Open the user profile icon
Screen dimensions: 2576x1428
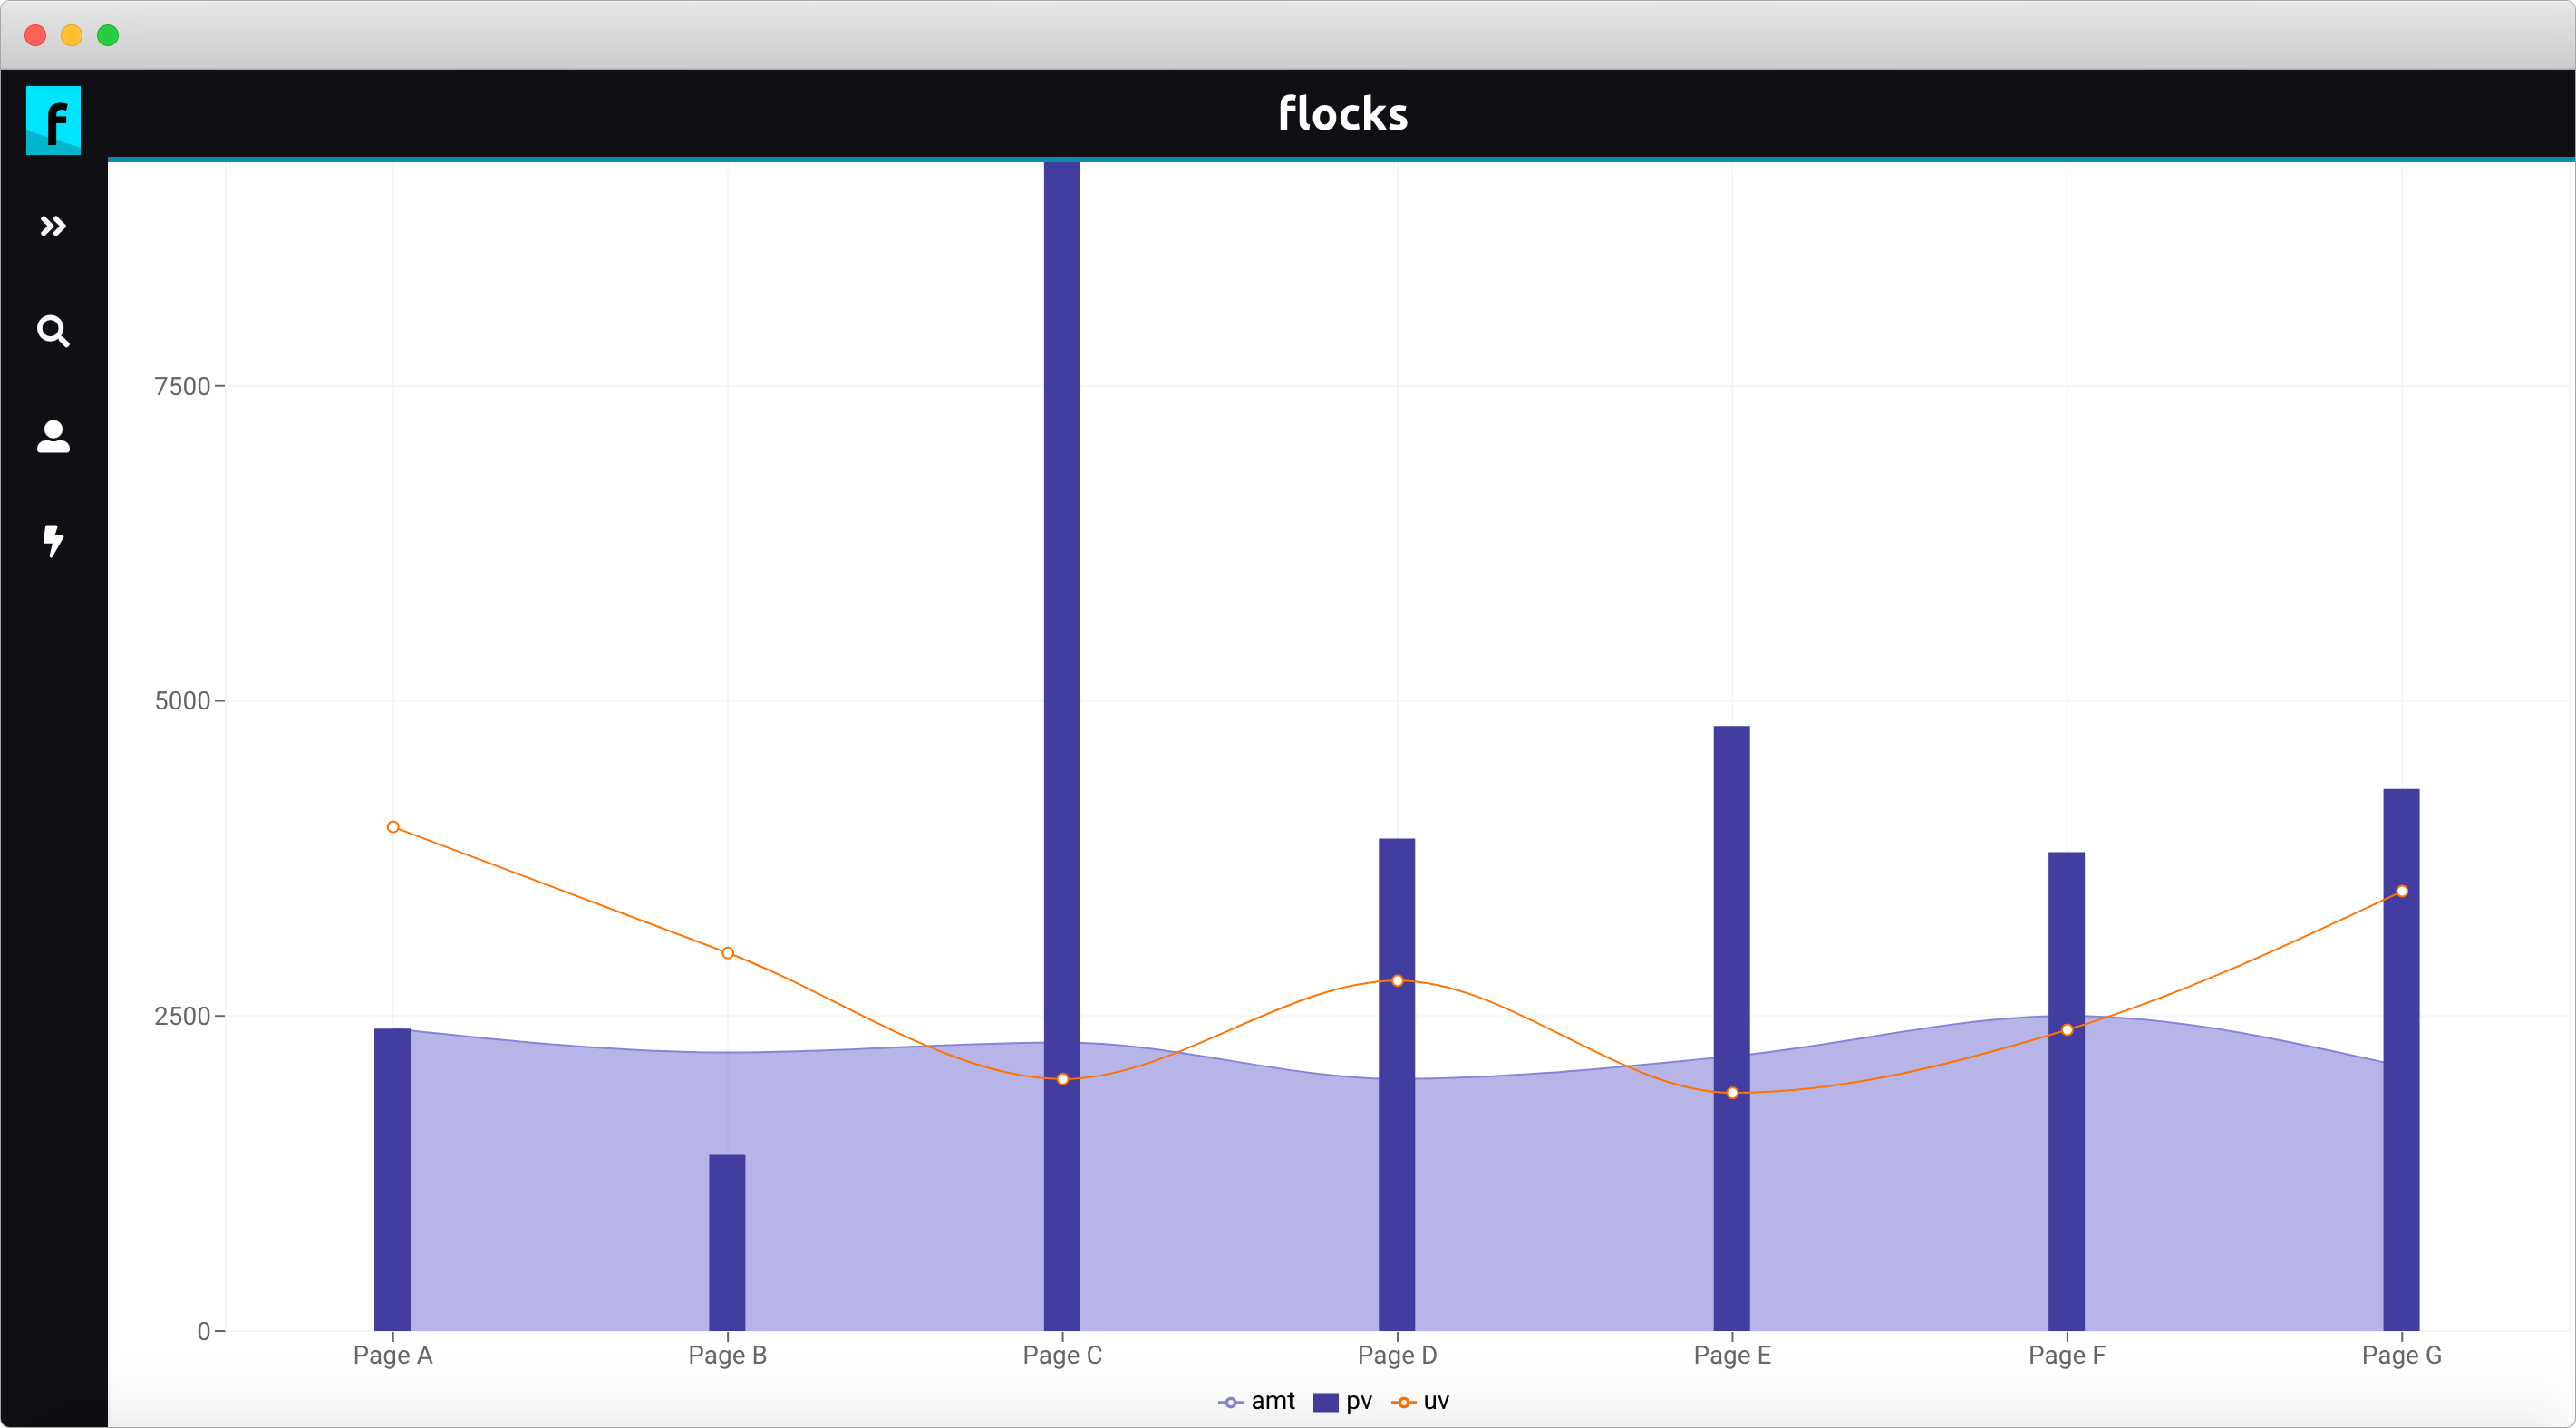(53, 436)
